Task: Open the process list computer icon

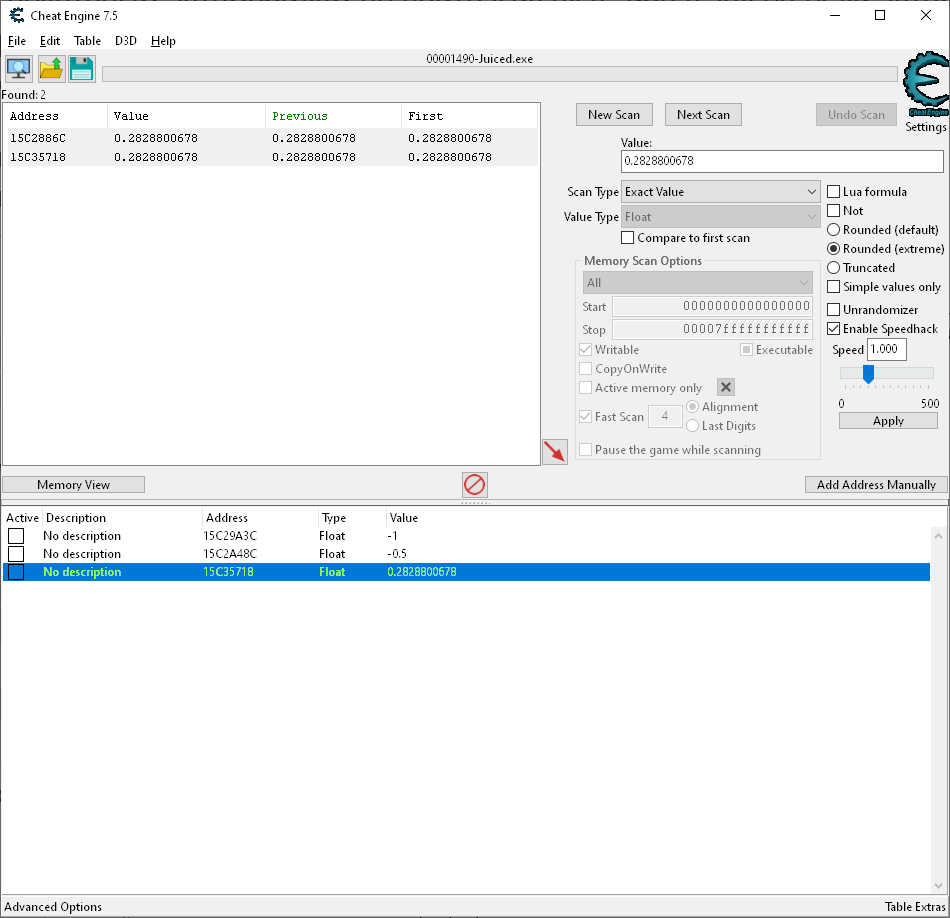Action: (x=19, y=69)
